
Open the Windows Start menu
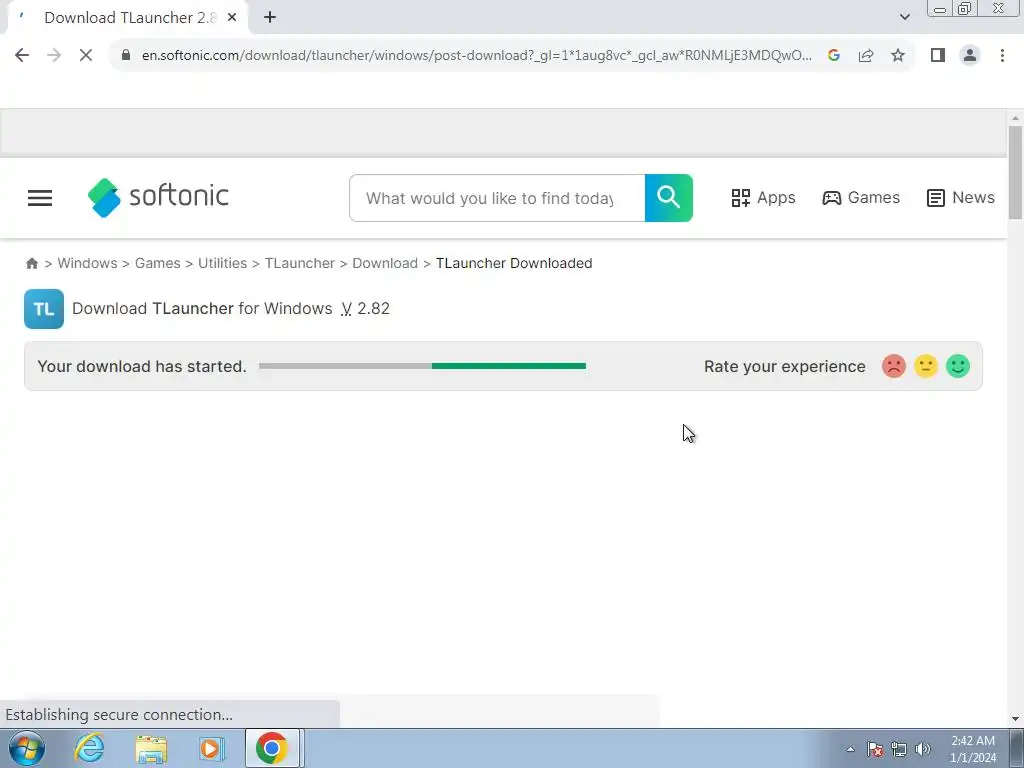27,748
